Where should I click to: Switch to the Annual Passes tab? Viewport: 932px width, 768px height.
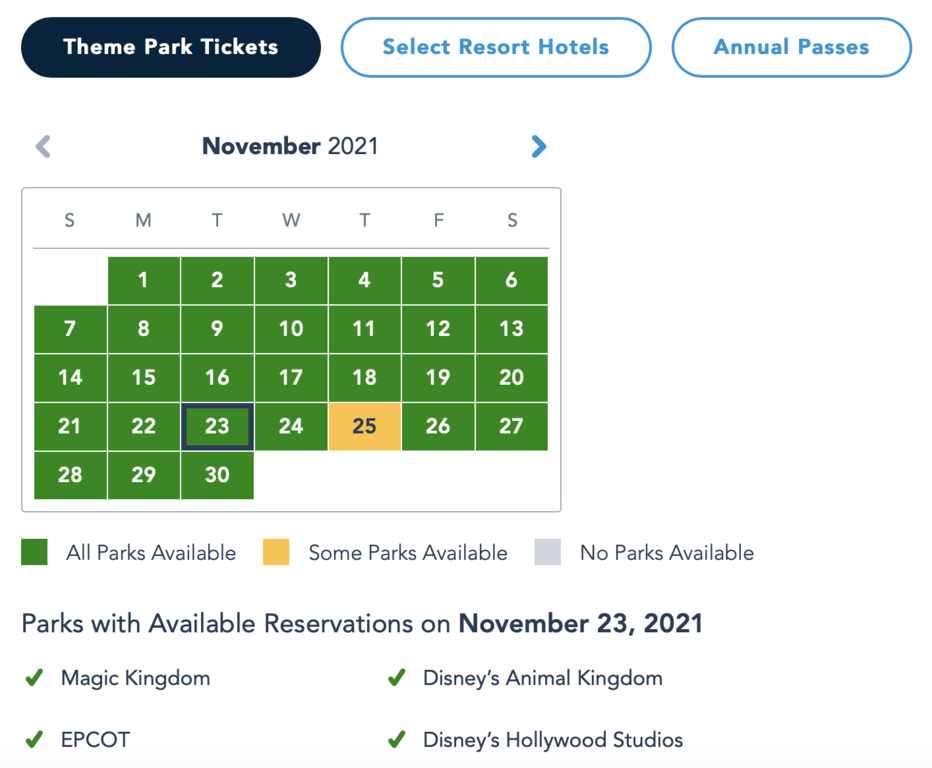(791, 47)
